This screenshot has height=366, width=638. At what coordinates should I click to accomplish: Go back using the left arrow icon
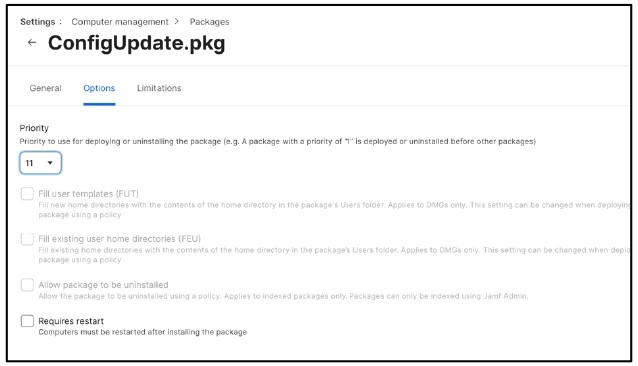pos(32,42)
